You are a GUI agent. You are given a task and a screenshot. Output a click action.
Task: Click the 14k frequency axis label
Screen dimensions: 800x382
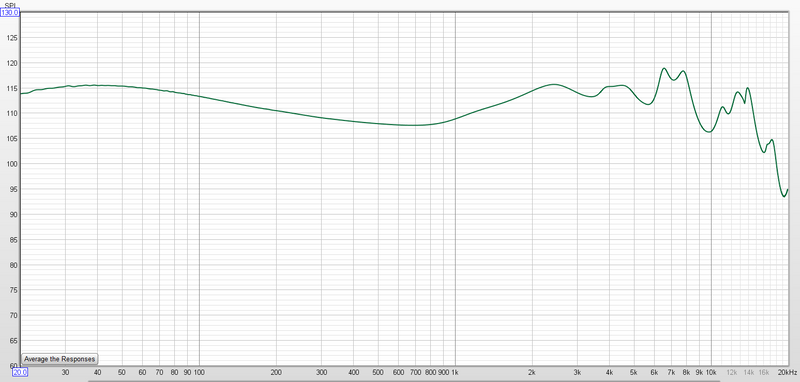(x=749, y=372)
